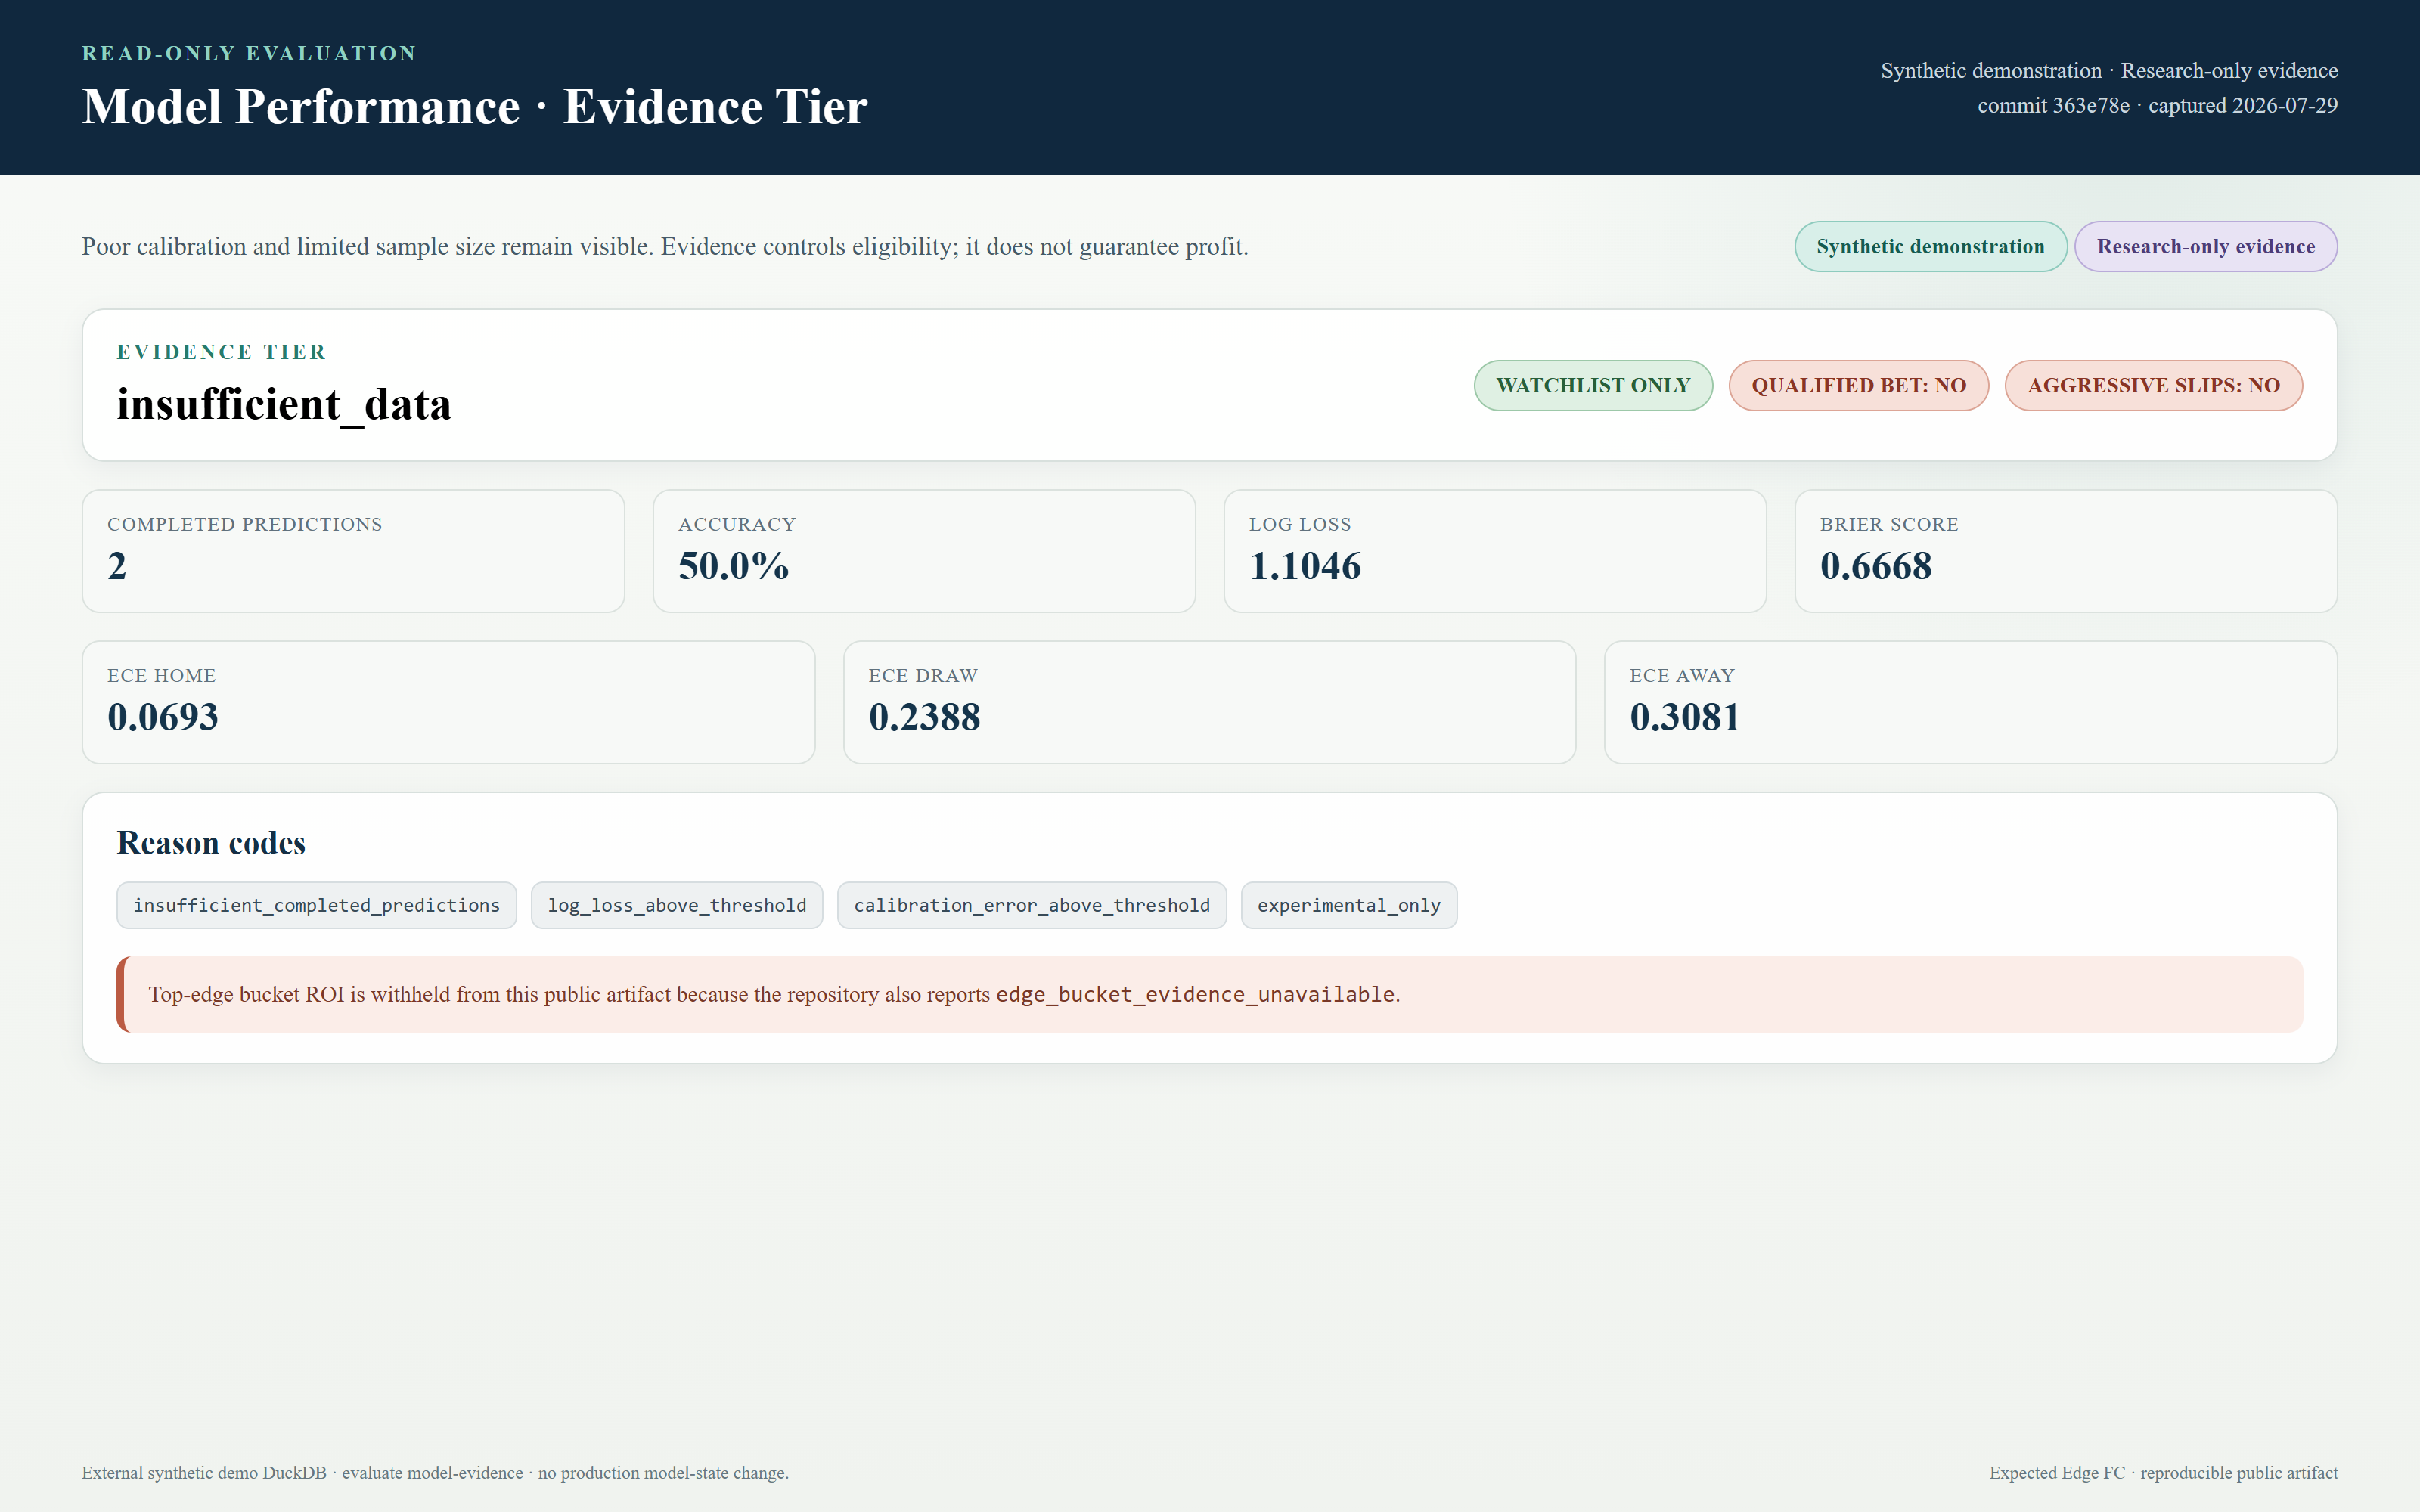This screenshot has height=1512, width=2420.
Task: Click the ECE Draw value 0.2388
Action: coord(924,717)
